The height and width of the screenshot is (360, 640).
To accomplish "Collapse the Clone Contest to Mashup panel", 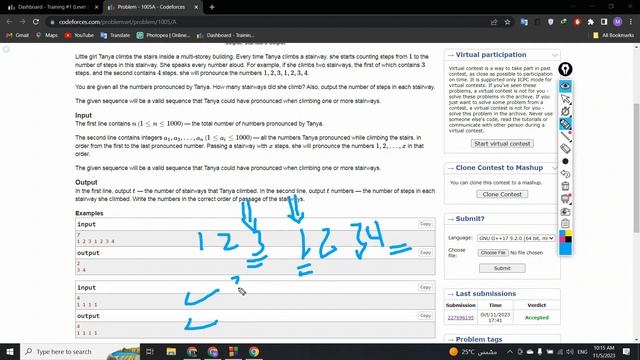I will pyautogui.click(x=555, y=168).
